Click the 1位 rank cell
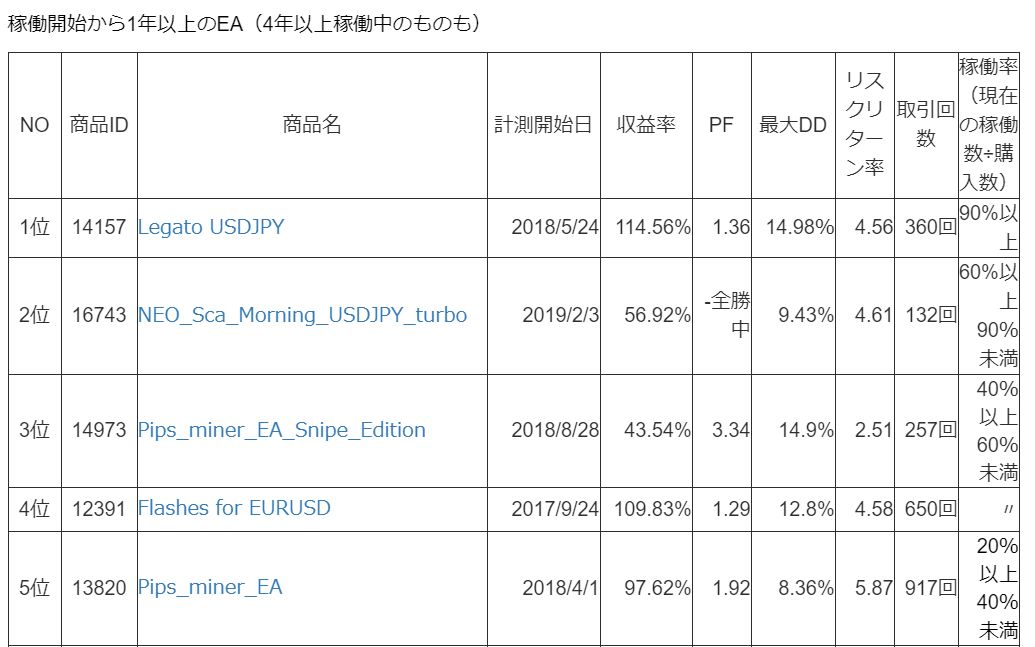The width and height of the screenshot is (1035, 647). 35,227
